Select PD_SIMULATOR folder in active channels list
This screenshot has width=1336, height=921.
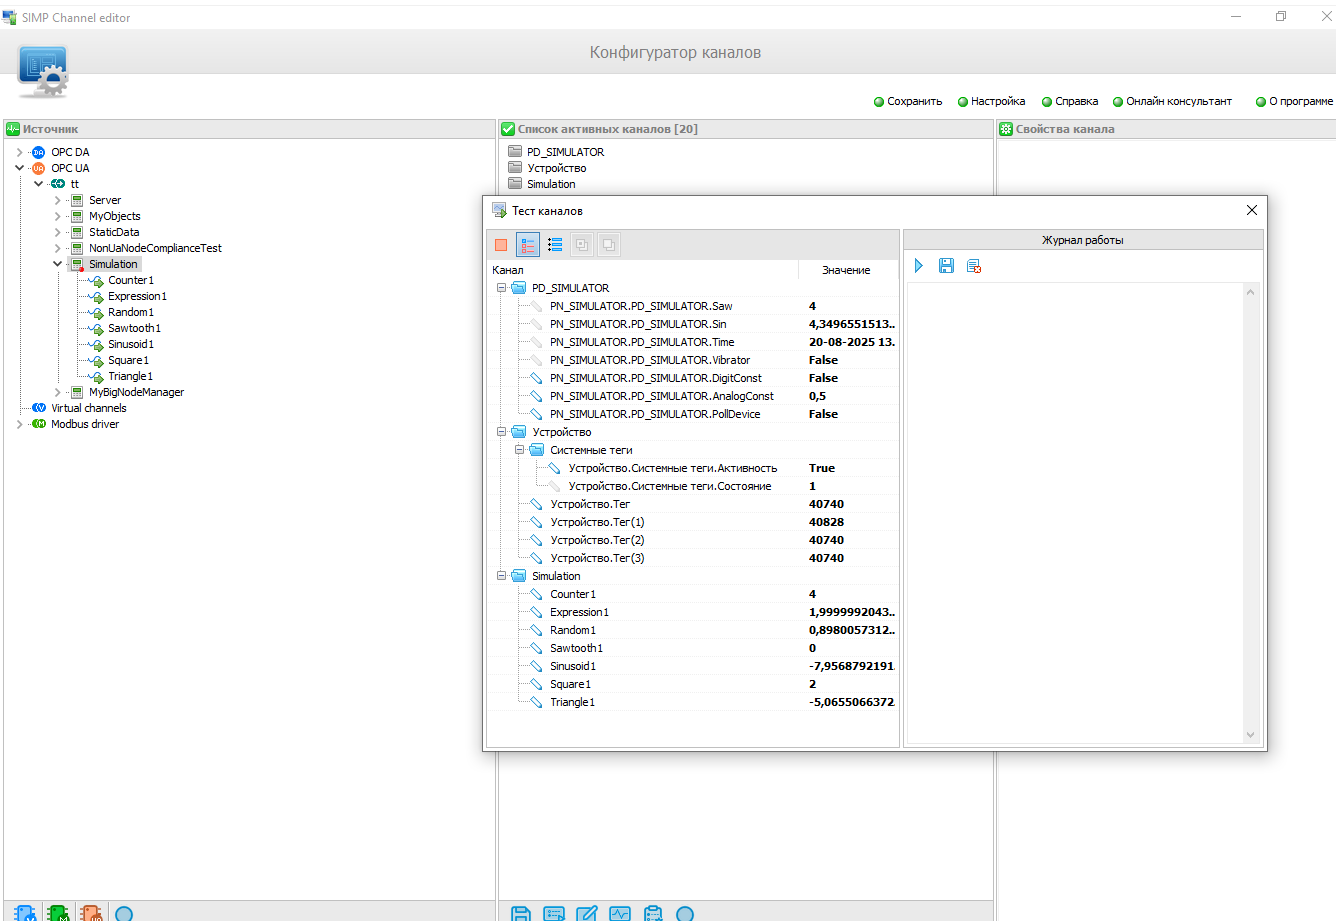point(565,152)
